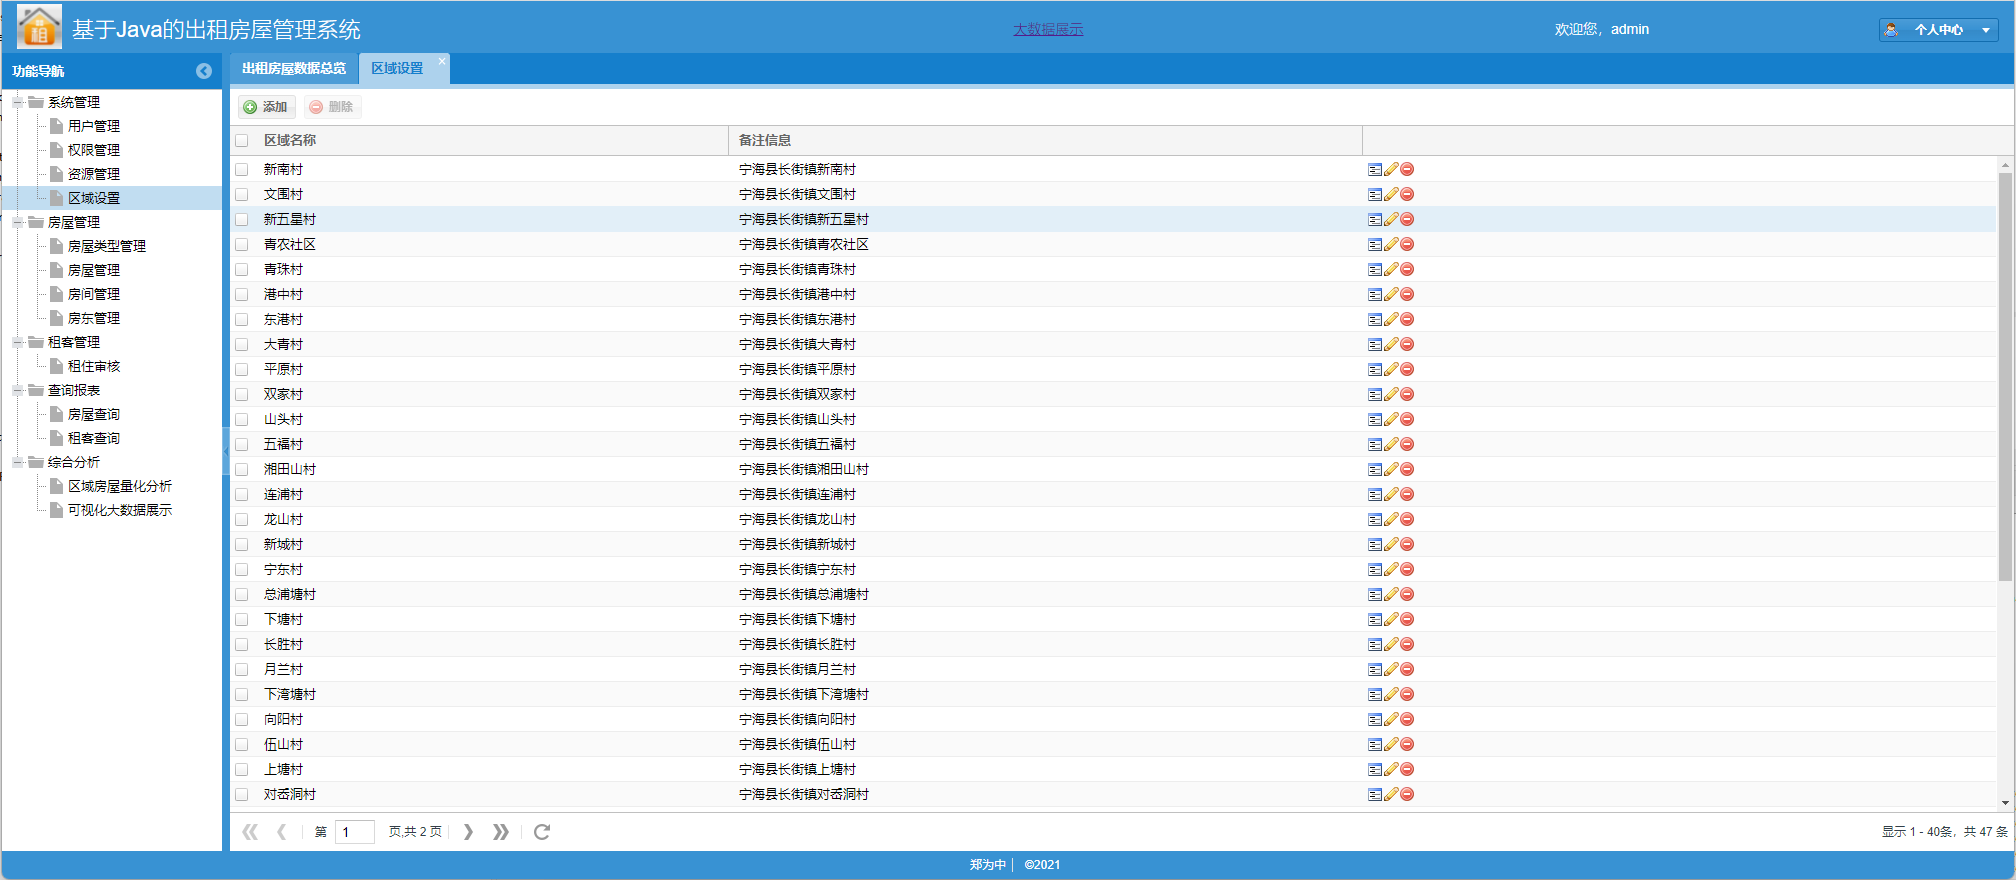The height and width of the screenshot is (880, 2016).
Task: Switch to 出租房屋数据总览 tab
Action: point(294,69)
